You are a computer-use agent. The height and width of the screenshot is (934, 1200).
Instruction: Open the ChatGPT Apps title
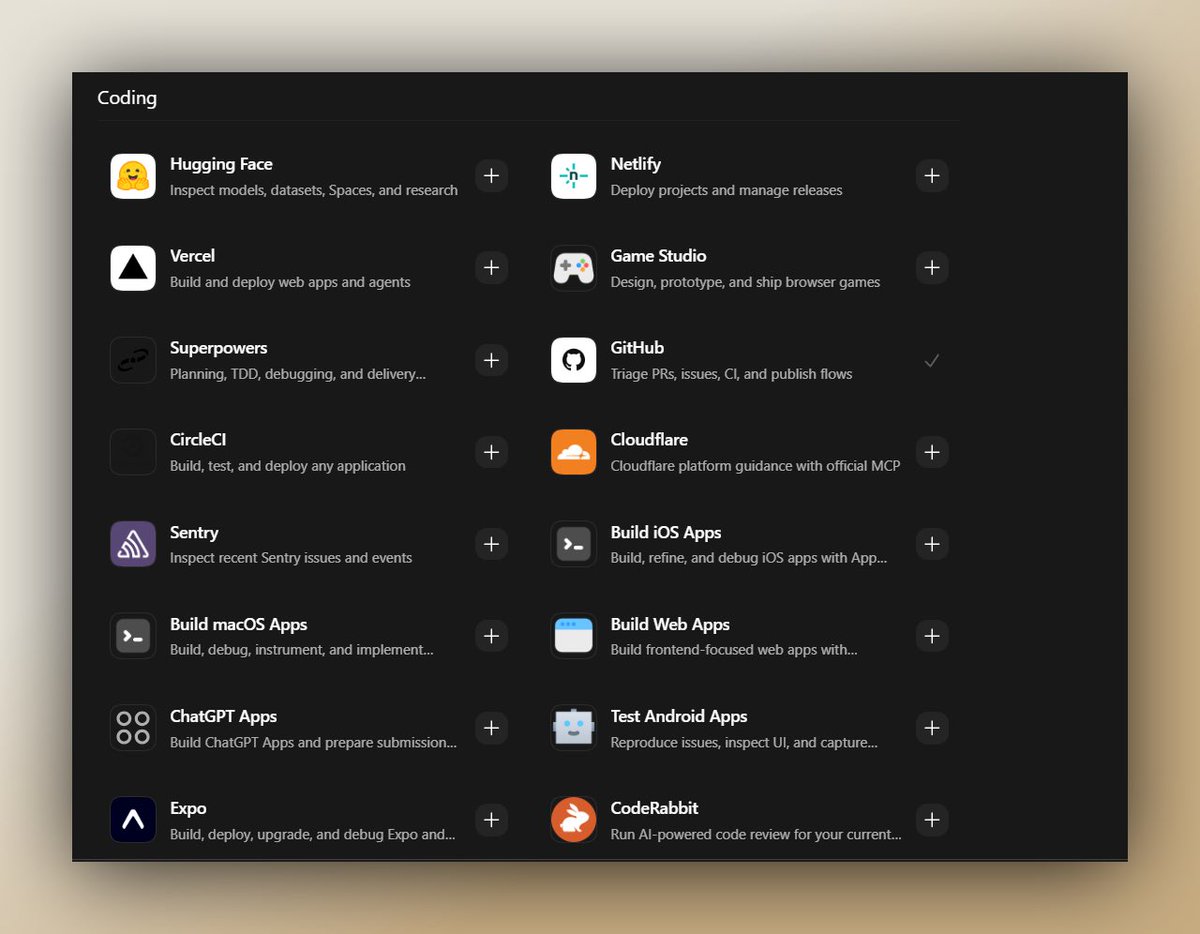(223, 717)
